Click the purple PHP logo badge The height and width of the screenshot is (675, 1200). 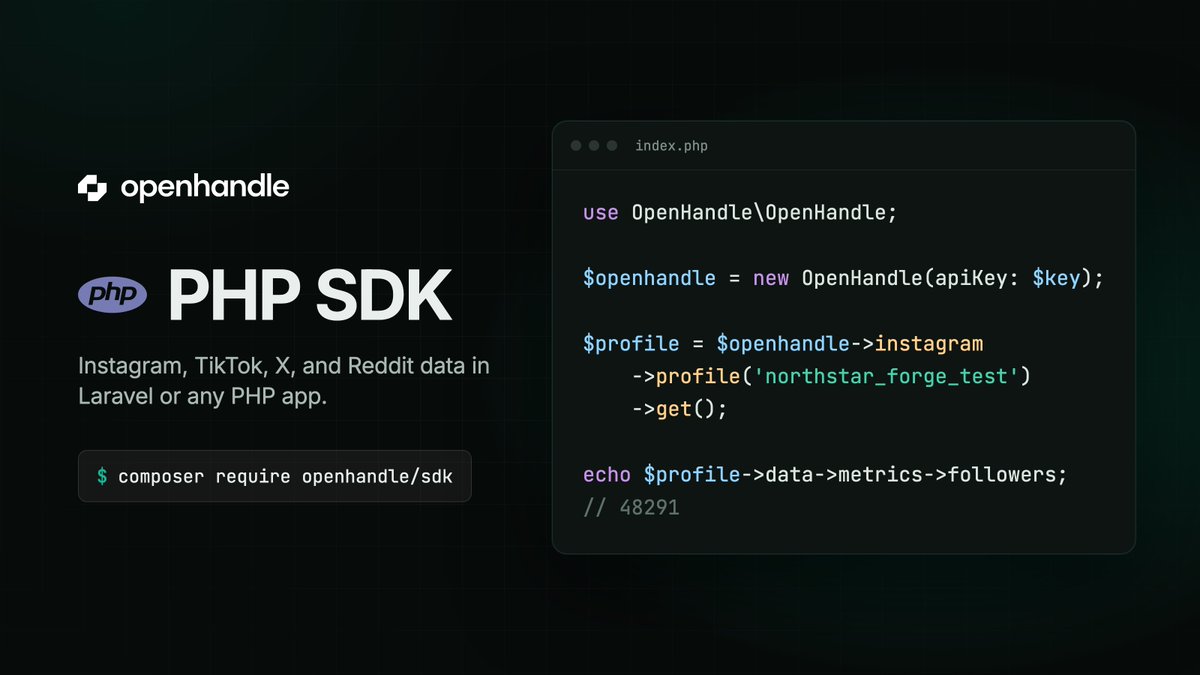[113, 294]
